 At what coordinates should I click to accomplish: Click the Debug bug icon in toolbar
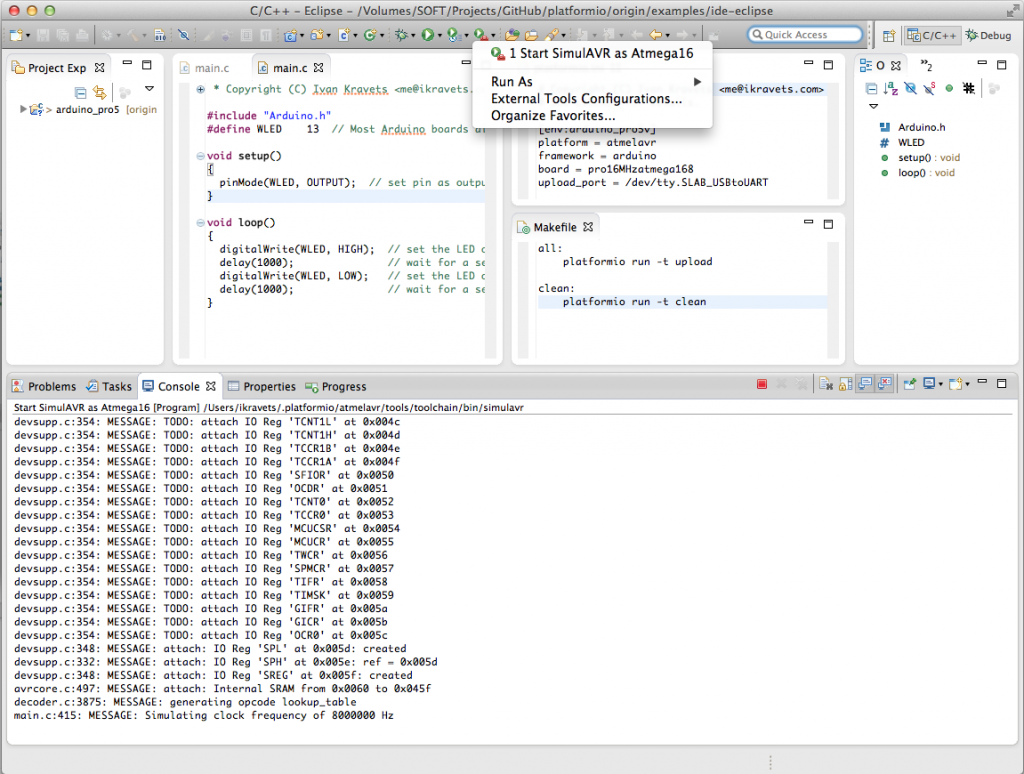[401, 35]
